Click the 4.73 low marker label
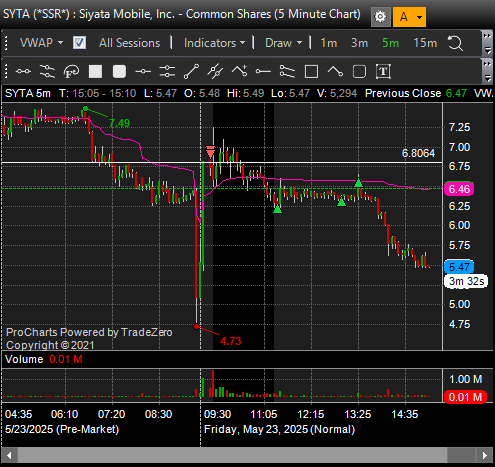Image resolution: width=495 pixels, height=467 pixels. point(230,341)
